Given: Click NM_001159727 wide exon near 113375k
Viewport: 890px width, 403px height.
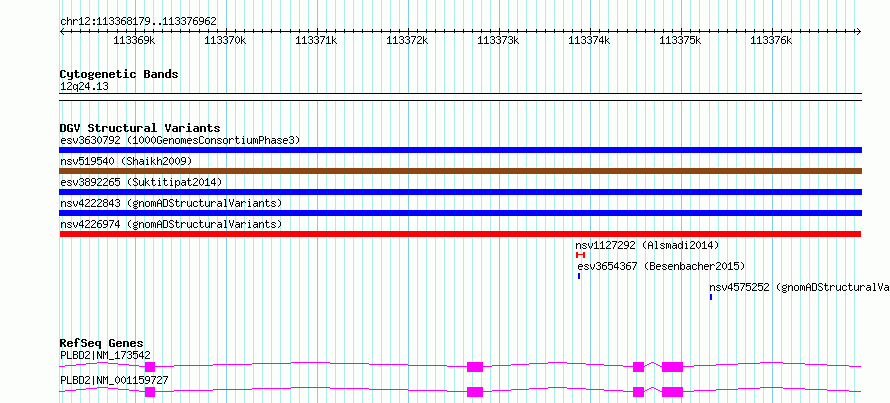Looking at the screenshot, I should 673,391.
